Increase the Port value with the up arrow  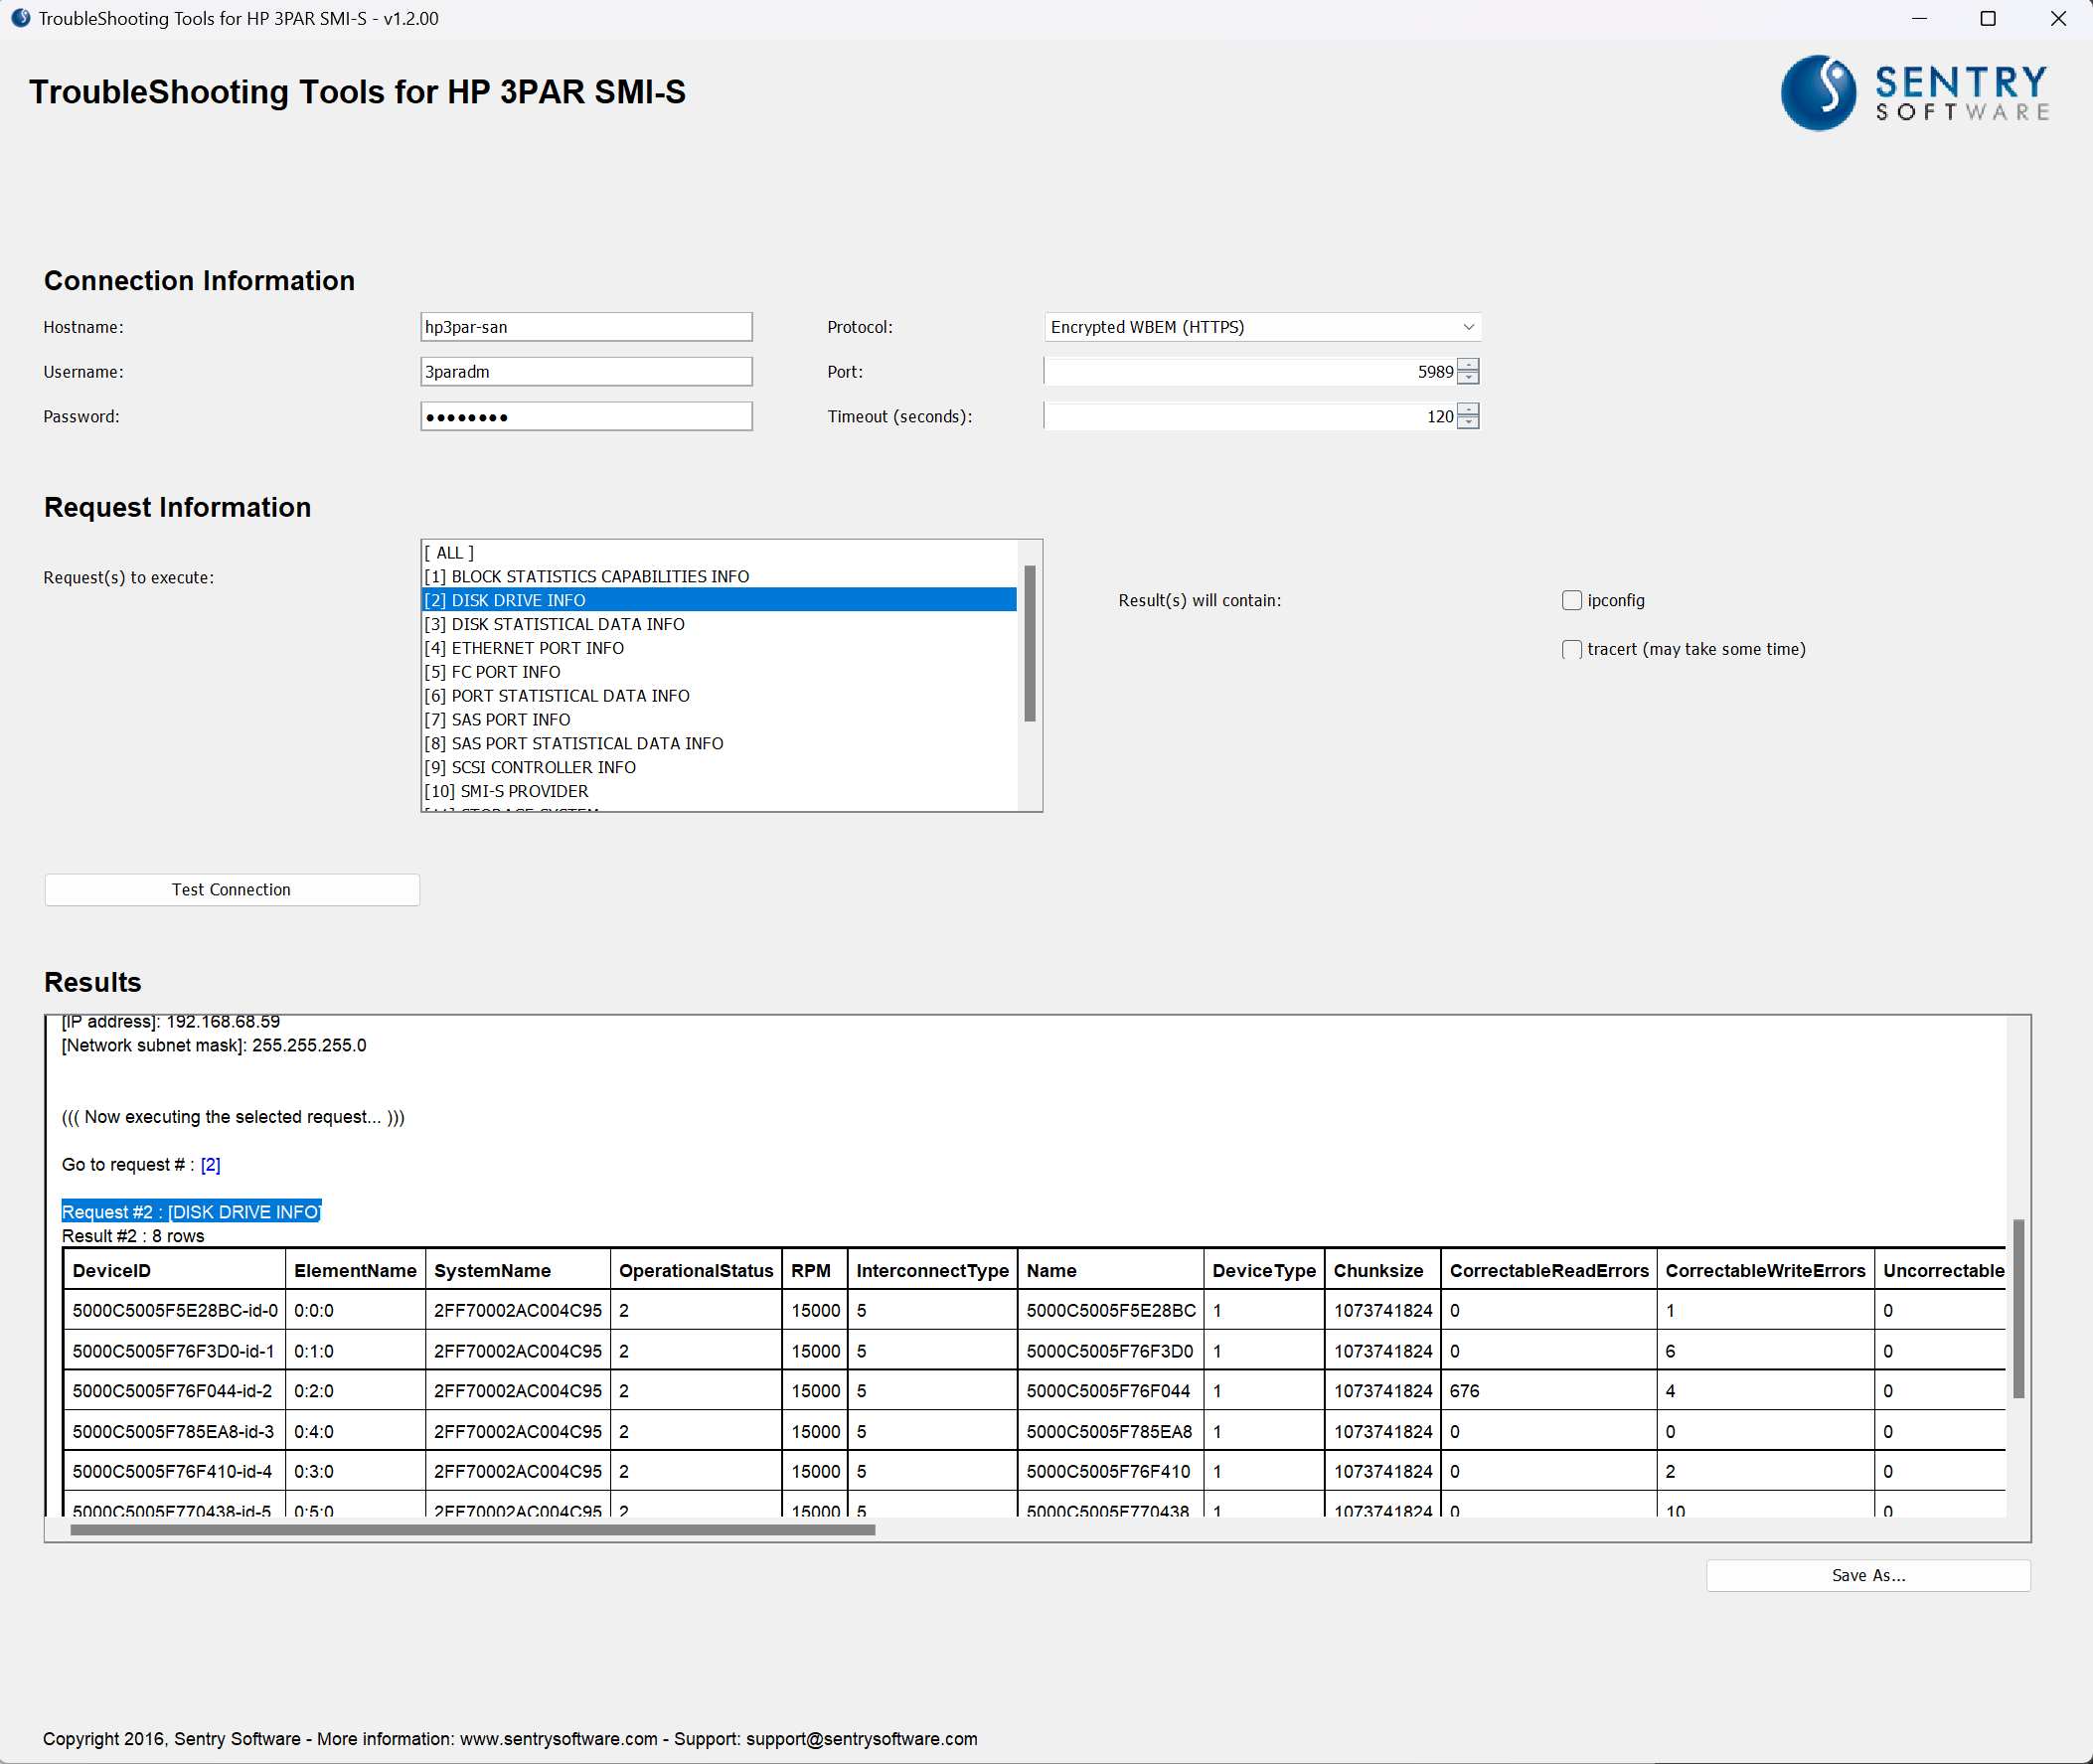[1468, 364]
